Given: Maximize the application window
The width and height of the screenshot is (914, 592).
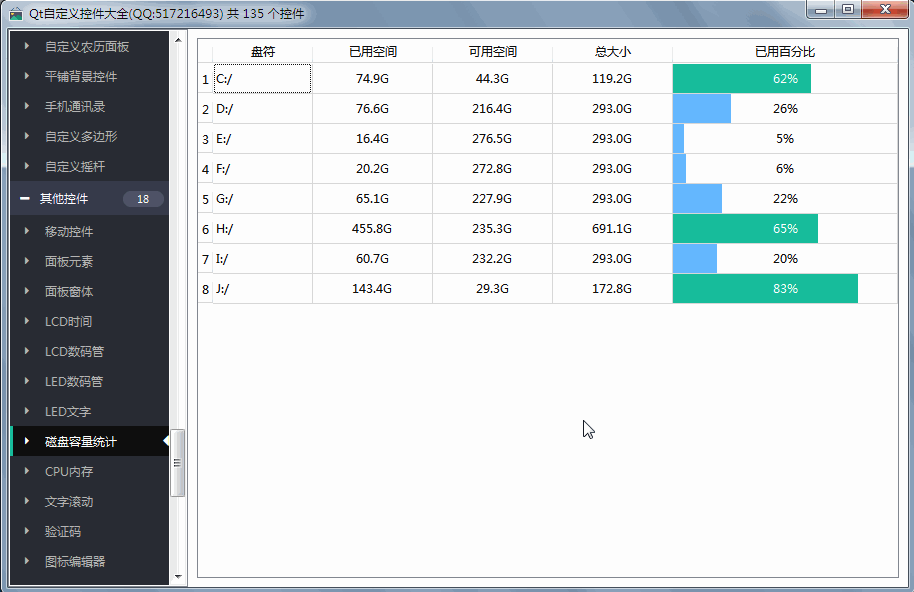Looking at the screenshot, I should click(848, 10).
